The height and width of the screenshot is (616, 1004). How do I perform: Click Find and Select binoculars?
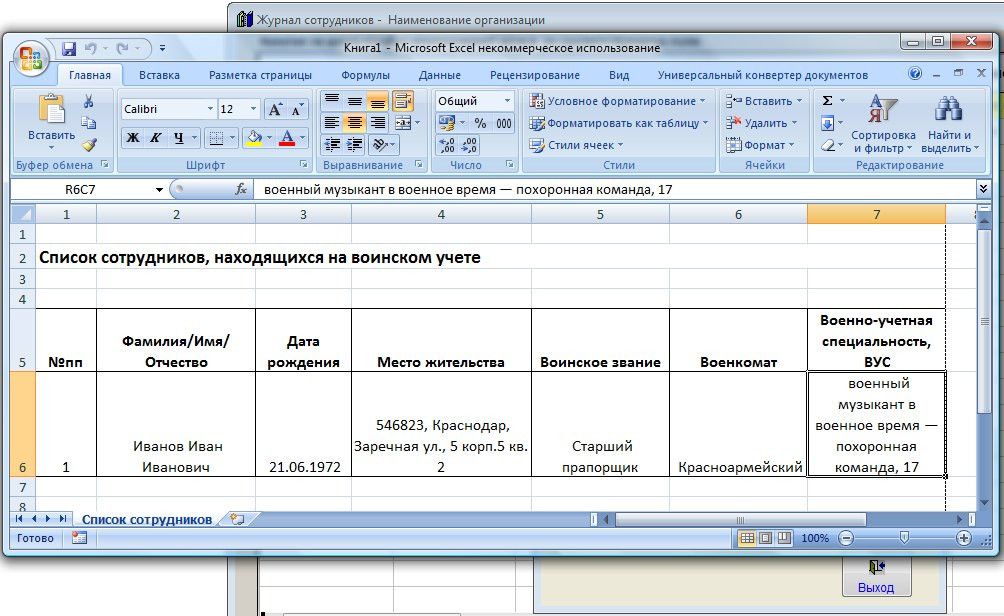tap(948, 124)
